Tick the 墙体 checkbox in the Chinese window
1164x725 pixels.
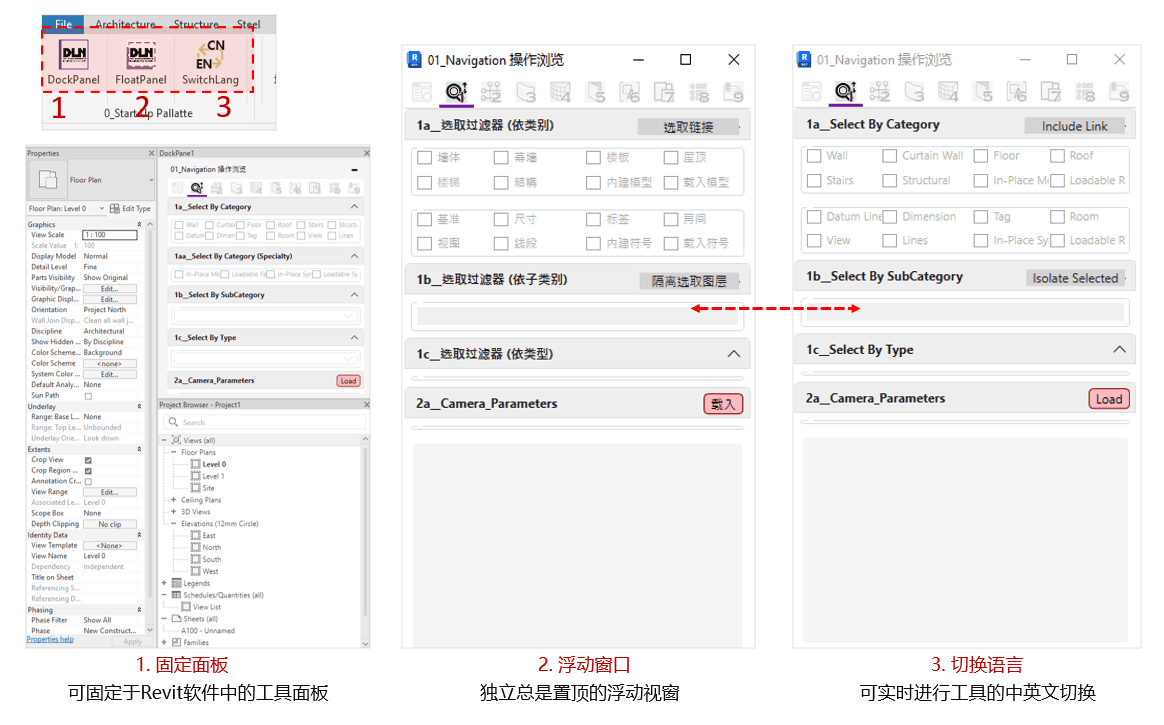coord(424,158)
